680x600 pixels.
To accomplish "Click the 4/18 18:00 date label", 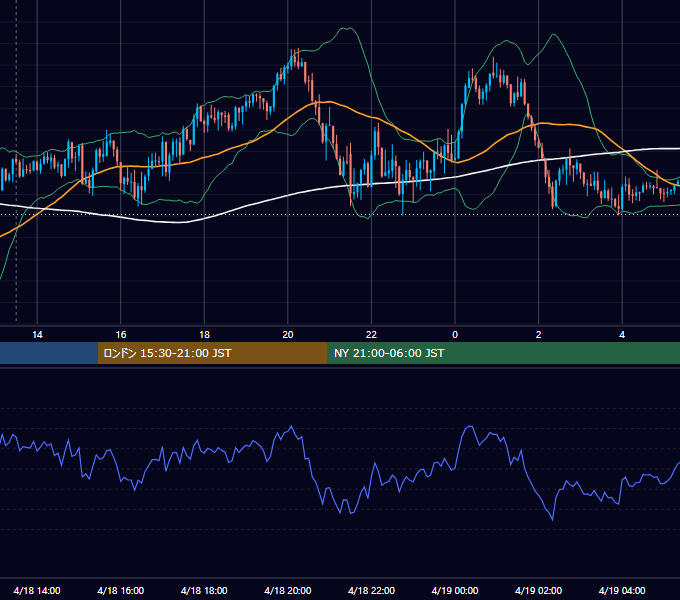I will pyautogui.click(x=204, y=590).
